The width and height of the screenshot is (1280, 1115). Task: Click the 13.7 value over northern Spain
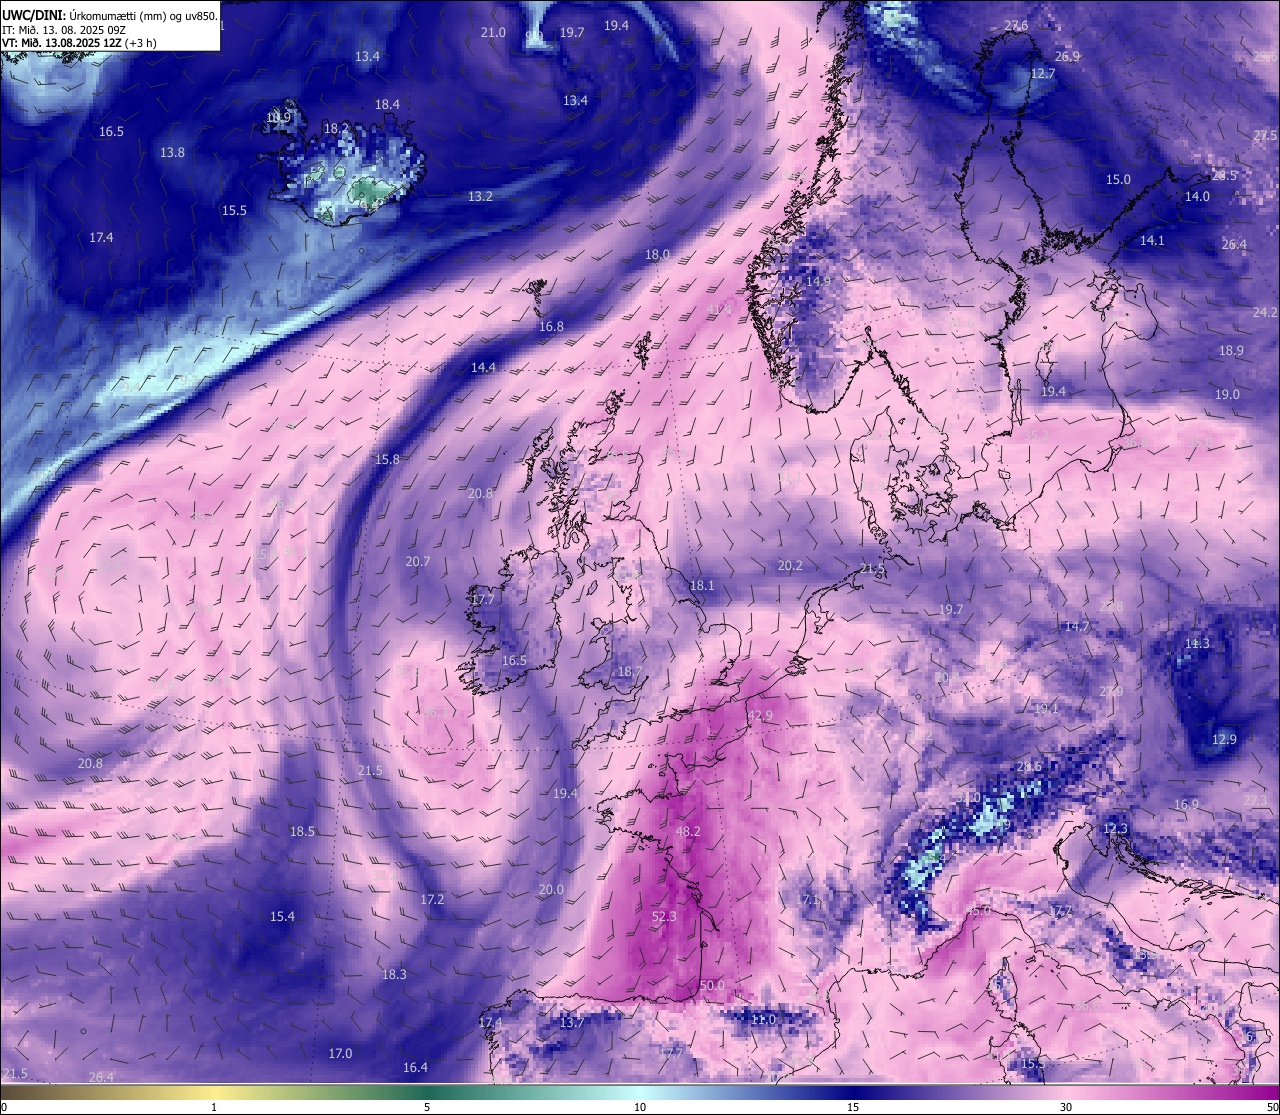coord(571,1022)
